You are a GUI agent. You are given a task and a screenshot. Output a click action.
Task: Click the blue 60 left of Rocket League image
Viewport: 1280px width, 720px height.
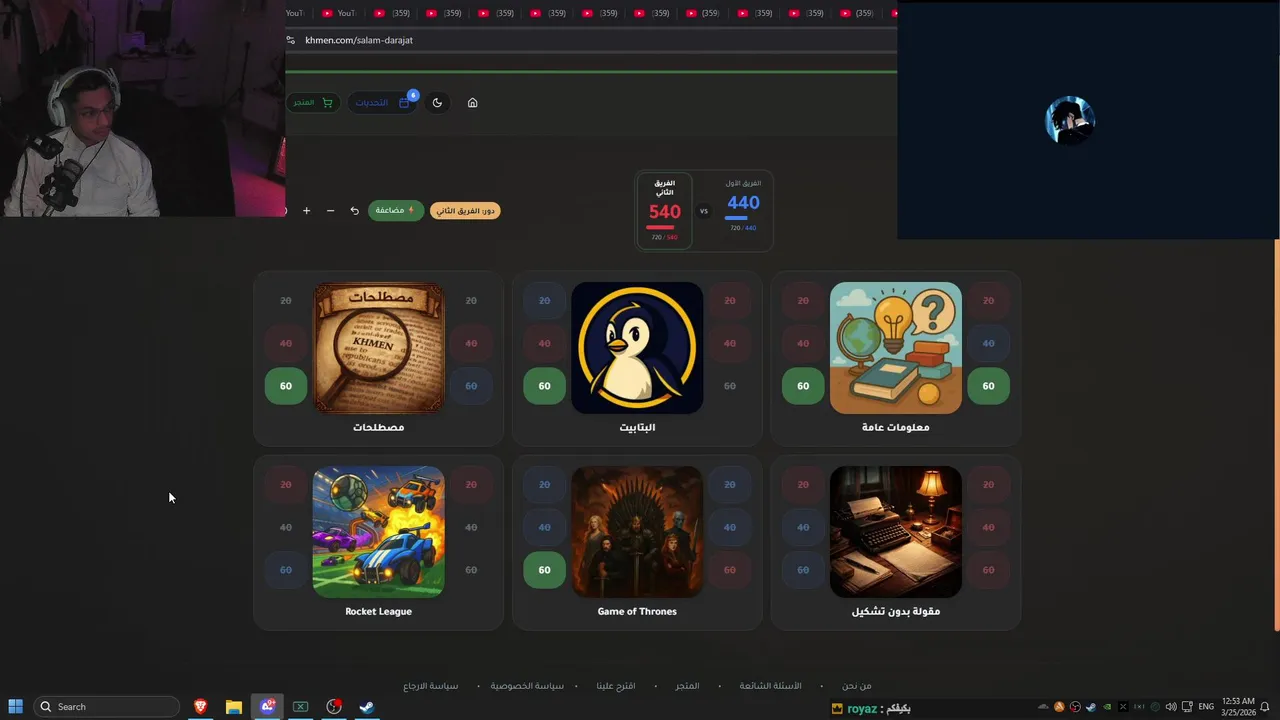coord(286,570)
